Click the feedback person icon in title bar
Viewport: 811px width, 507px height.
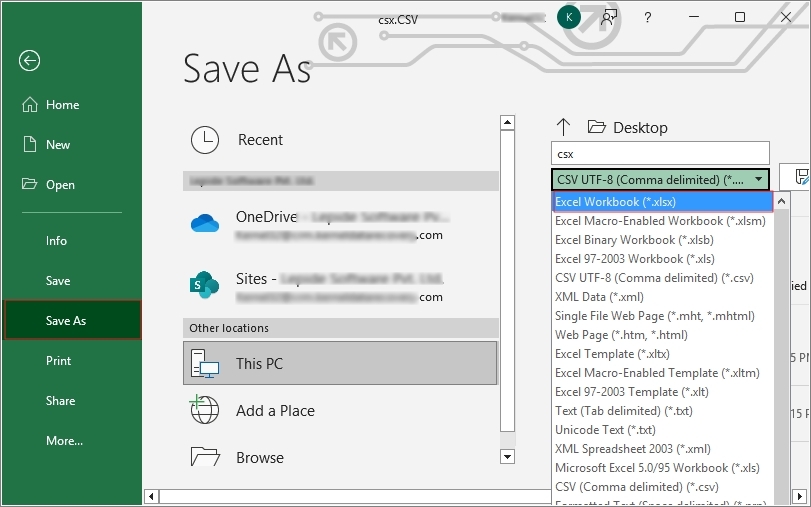pyautogui.click(x=609, y=18)
